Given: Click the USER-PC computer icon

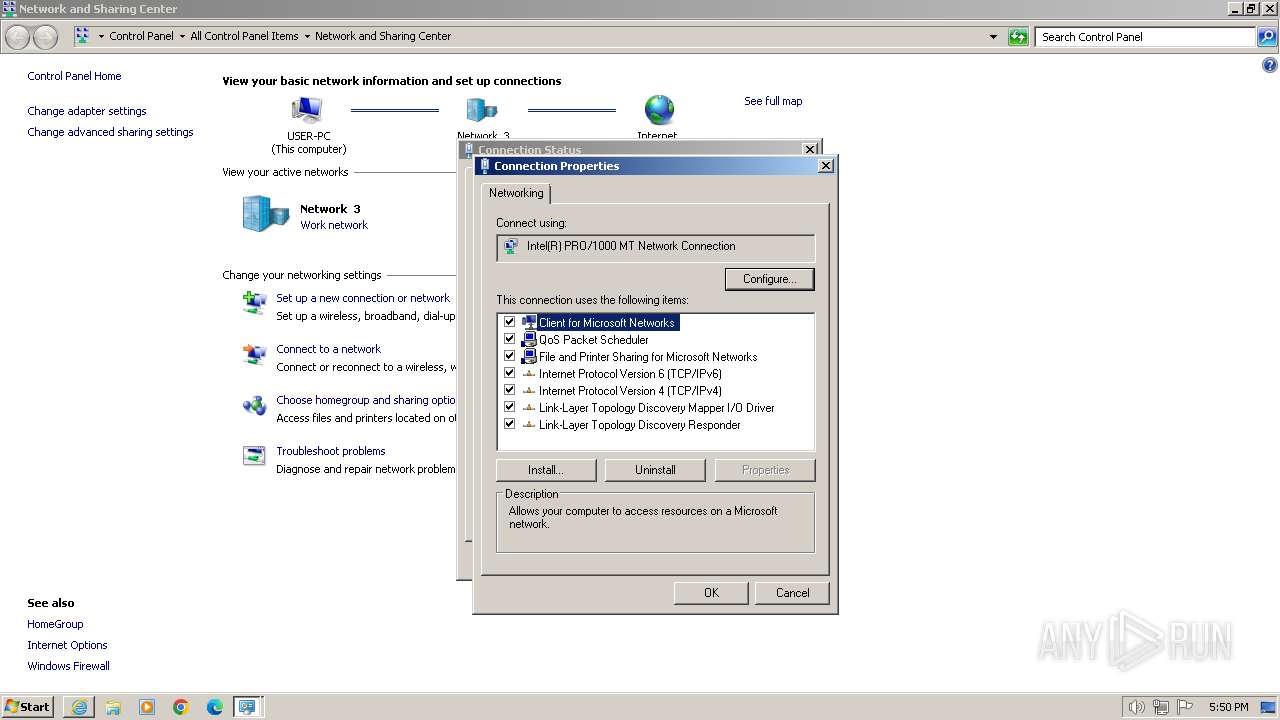Looking at the screenshot, I should (x=307, y=110).
